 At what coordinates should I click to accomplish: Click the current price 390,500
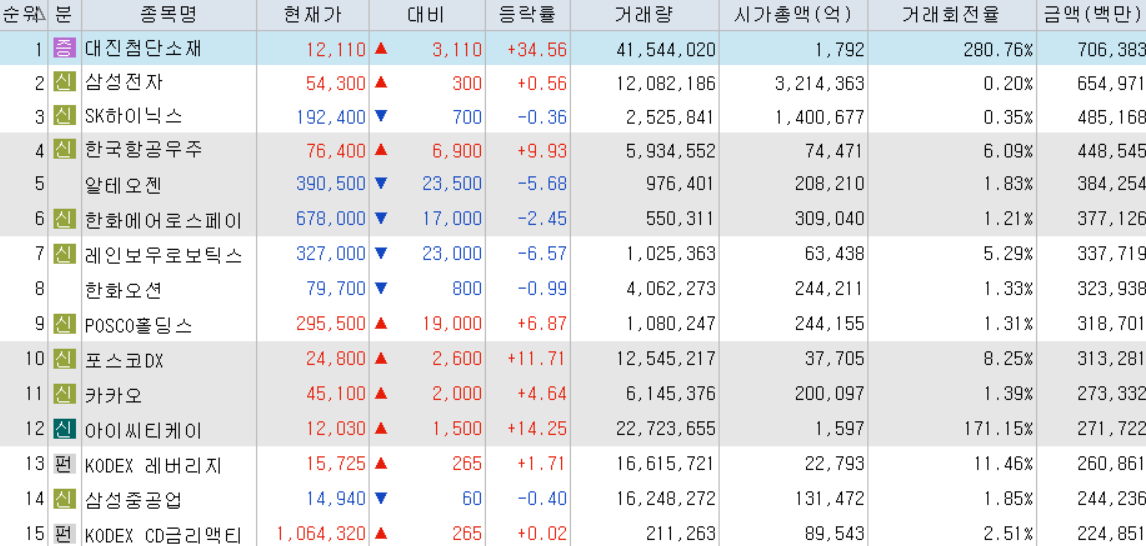tap(331, 184)
